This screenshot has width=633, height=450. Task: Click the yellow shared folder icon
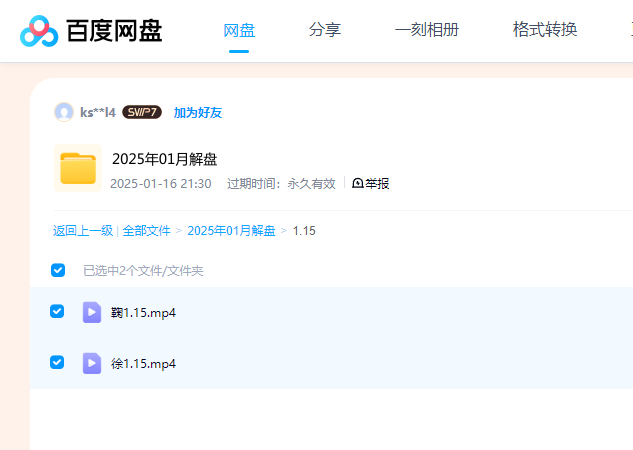78,168
